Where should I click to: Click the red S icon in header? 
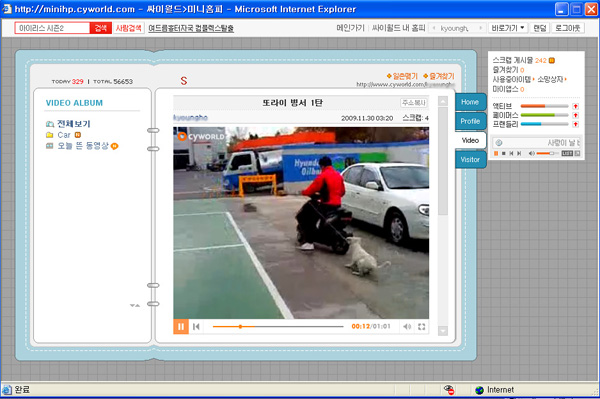point(184,81)
